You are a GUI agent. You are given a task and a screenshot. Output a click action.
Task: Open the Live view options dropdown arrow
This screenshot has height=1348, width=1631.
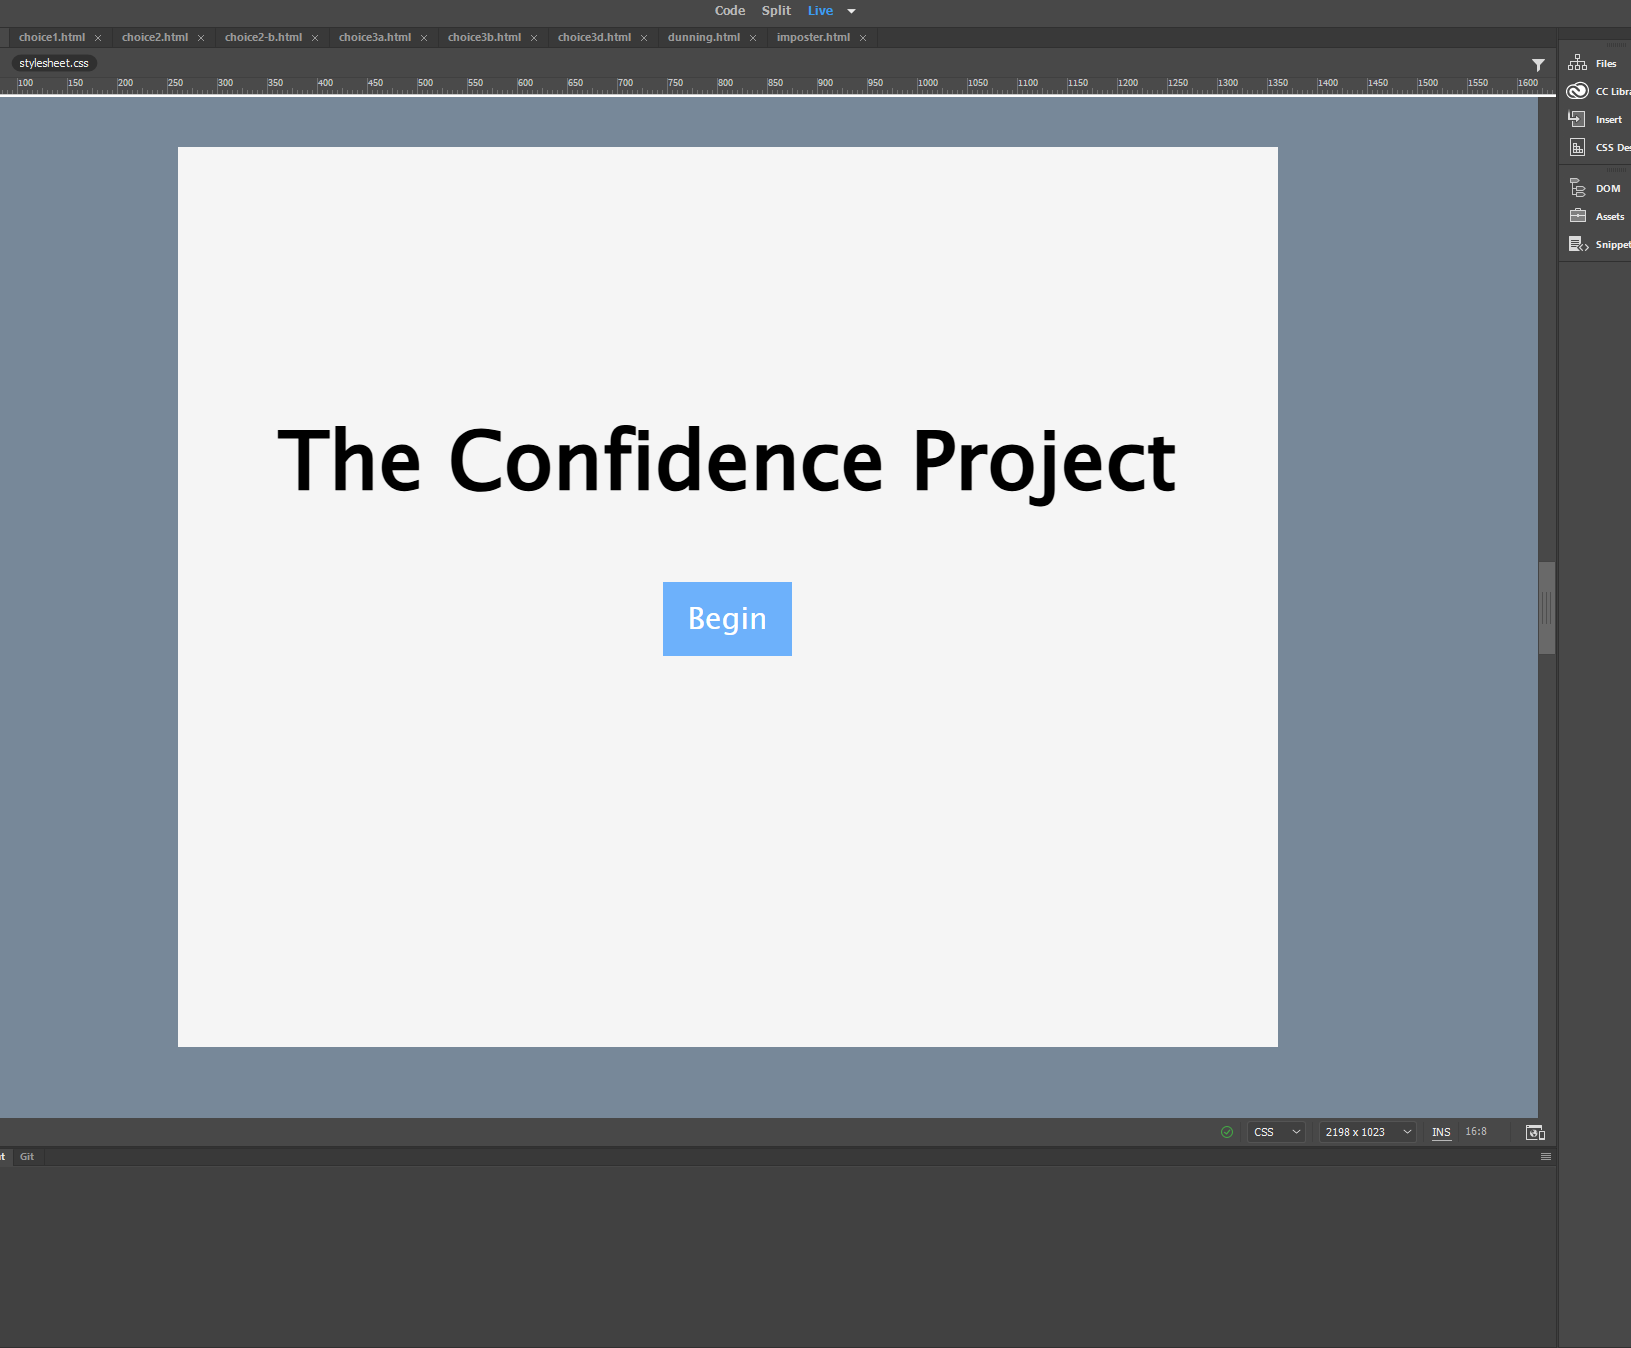pos(851,11)
